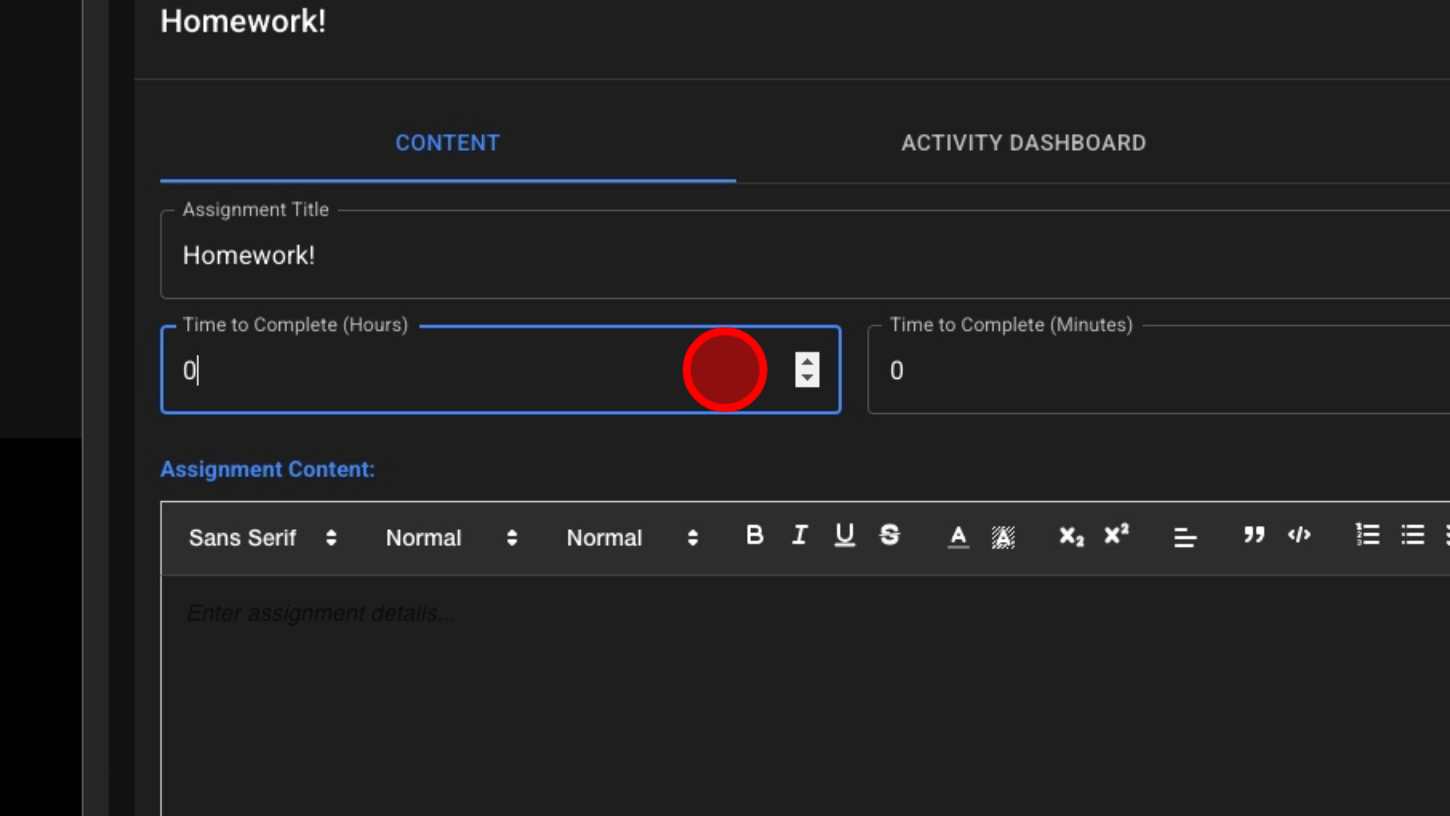The height and width of the screenshot is (816, 1450).
Task: Open the Normal dropdown adjacent to Sans Serif
Action: tap(451, 538)
